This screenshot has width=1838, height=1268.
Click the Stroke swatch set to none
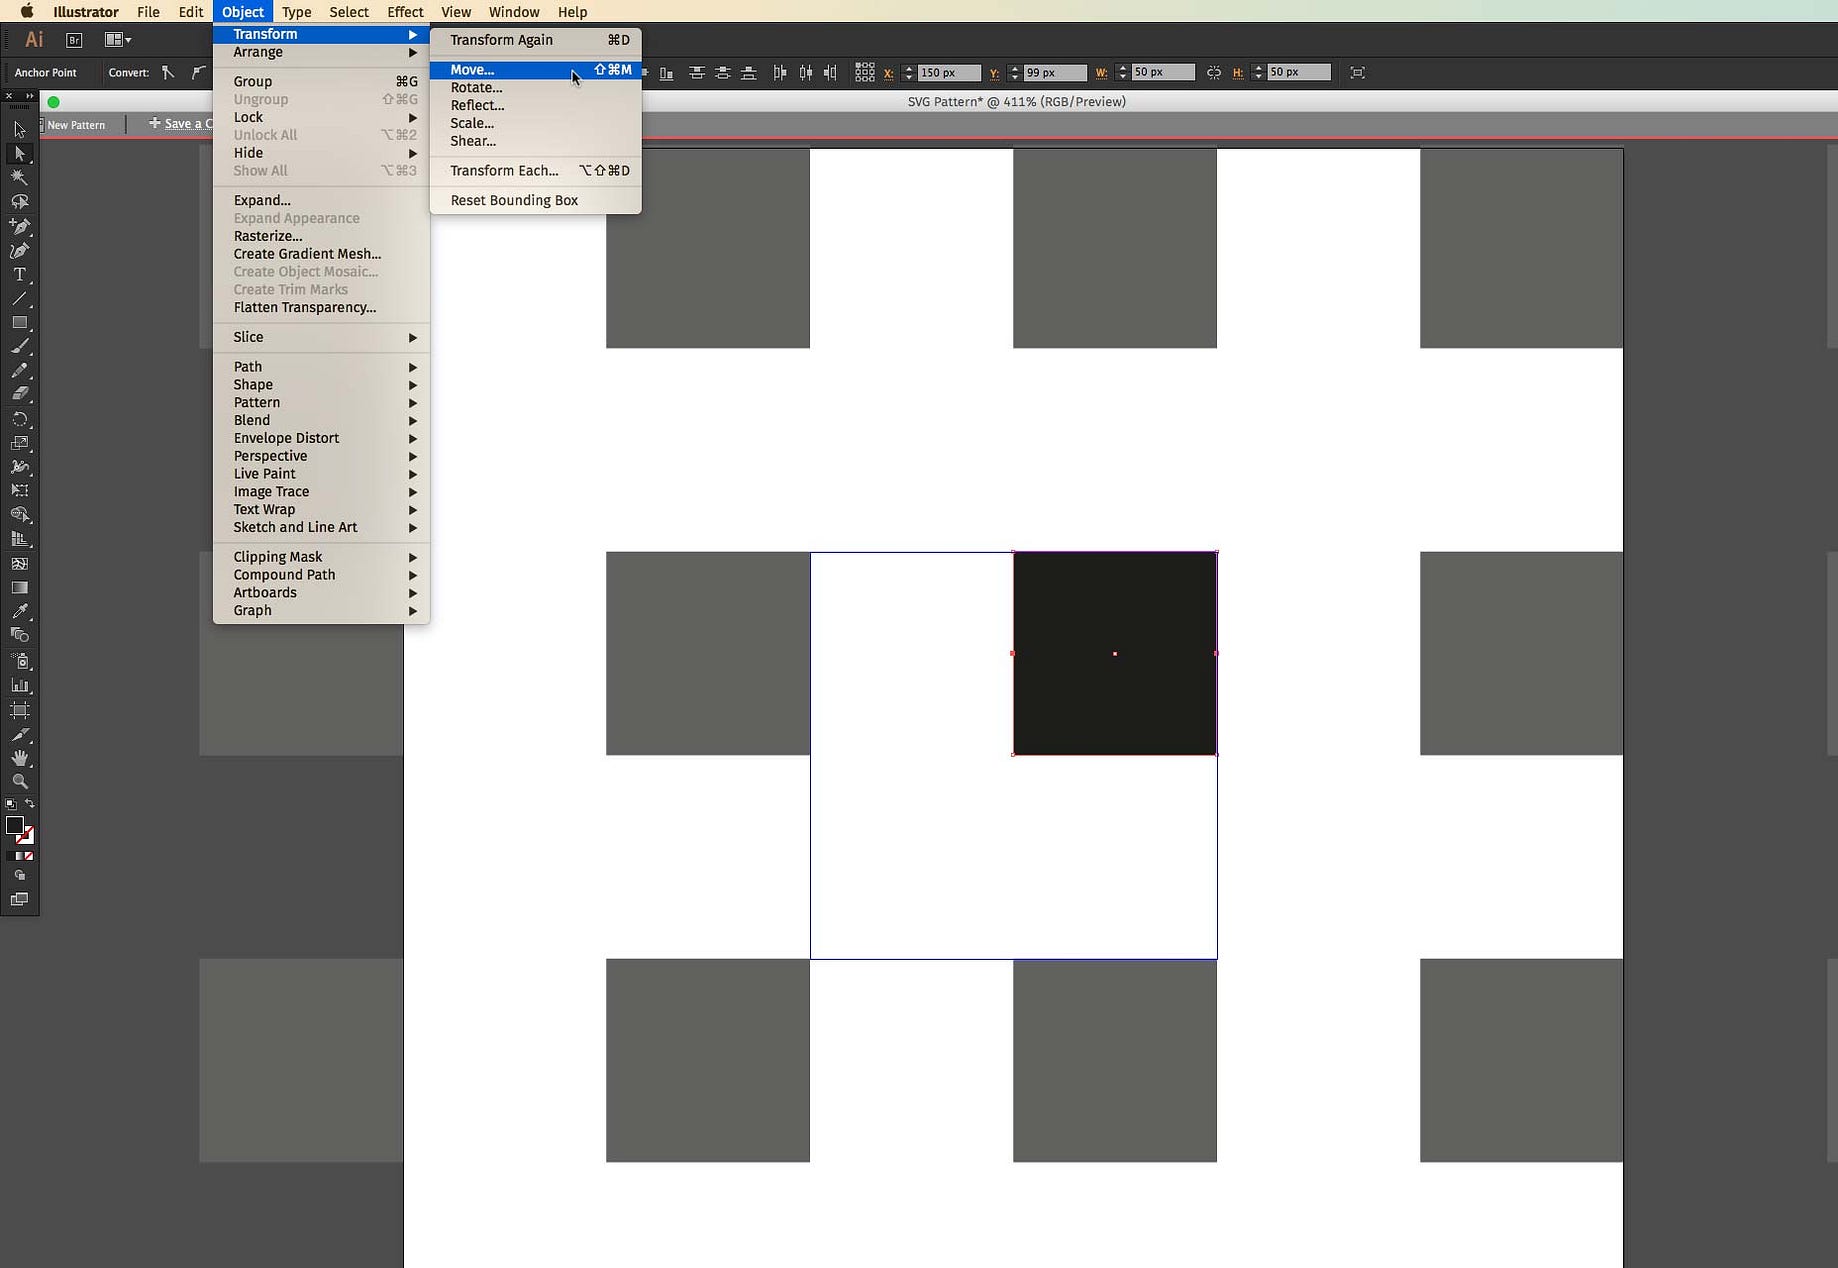tap(26, 836)
